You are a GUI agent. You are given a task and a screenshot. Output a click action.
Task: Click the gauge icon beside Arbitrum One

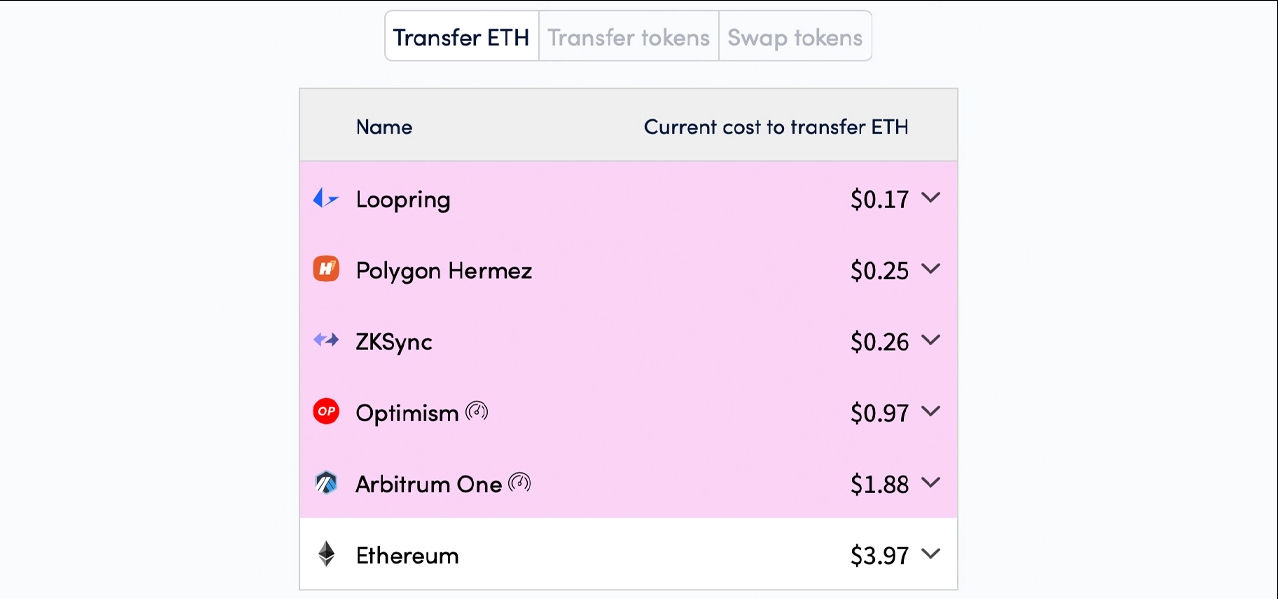519,483
